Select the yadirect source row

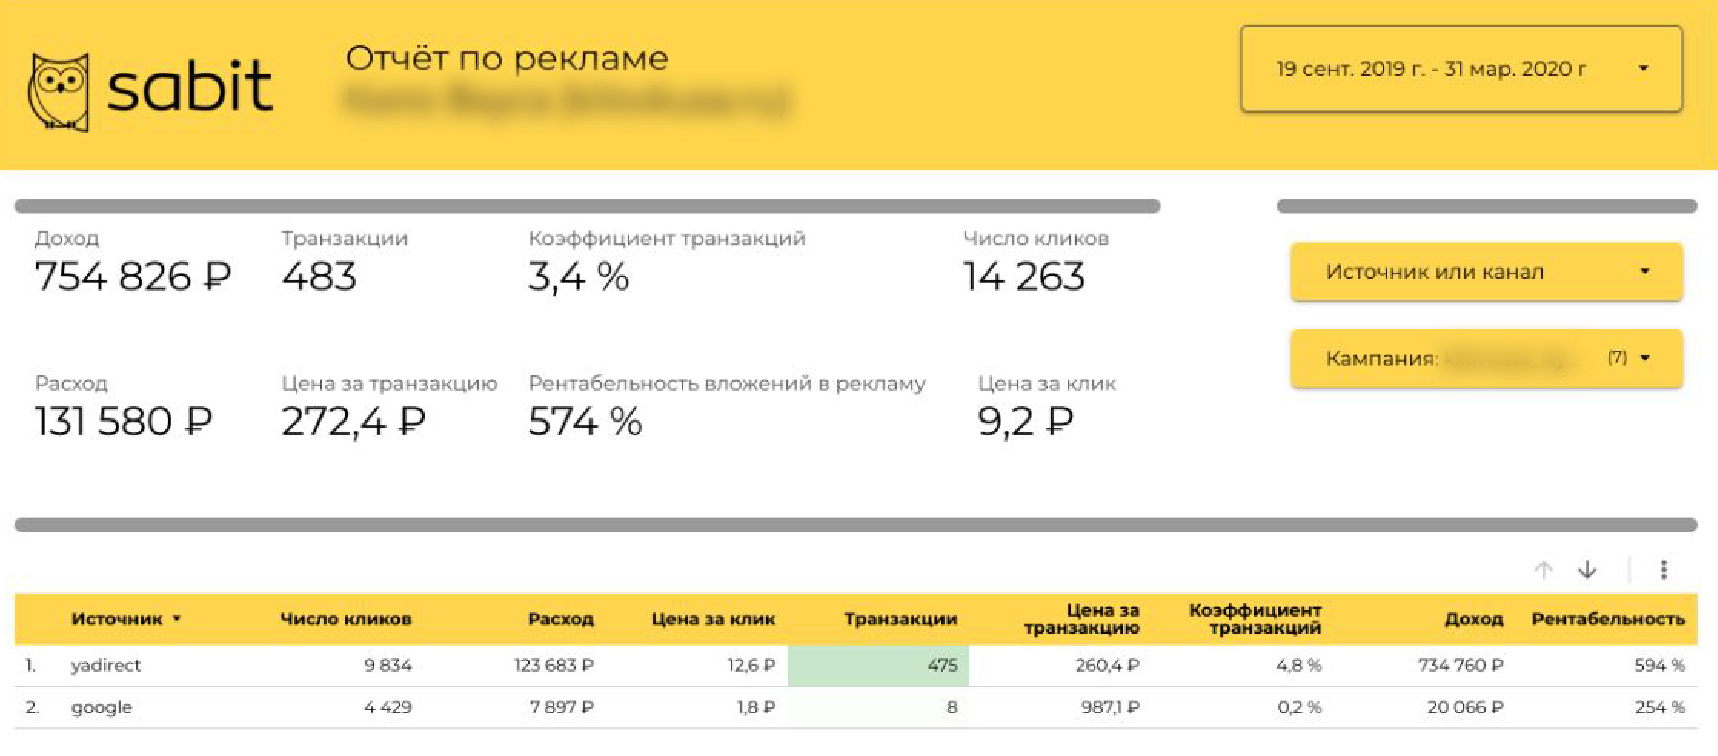coord(106,665)
